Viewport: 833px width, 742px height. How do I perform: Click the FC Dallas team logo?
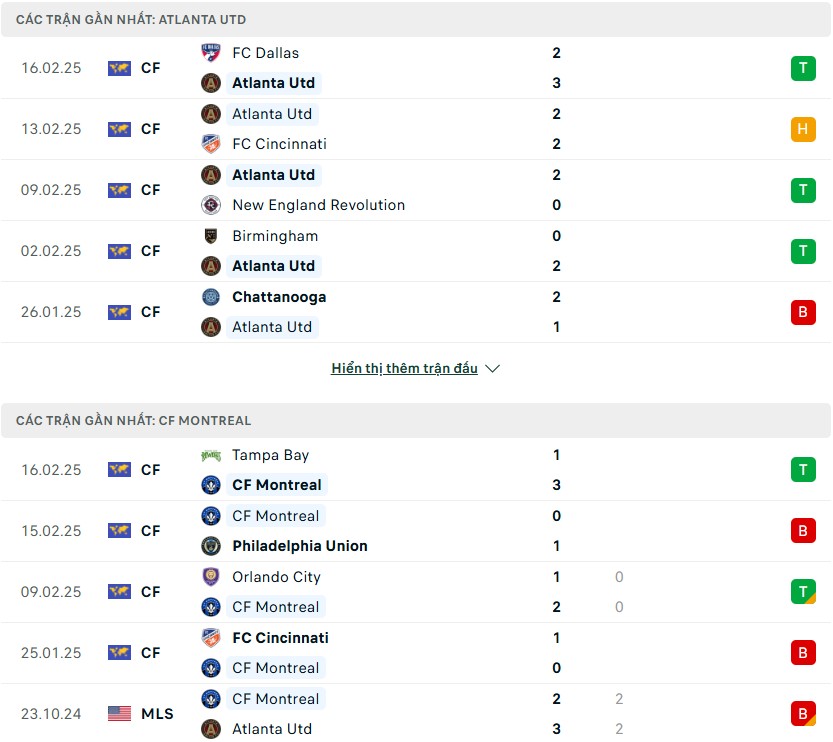(x=211, y=53)
